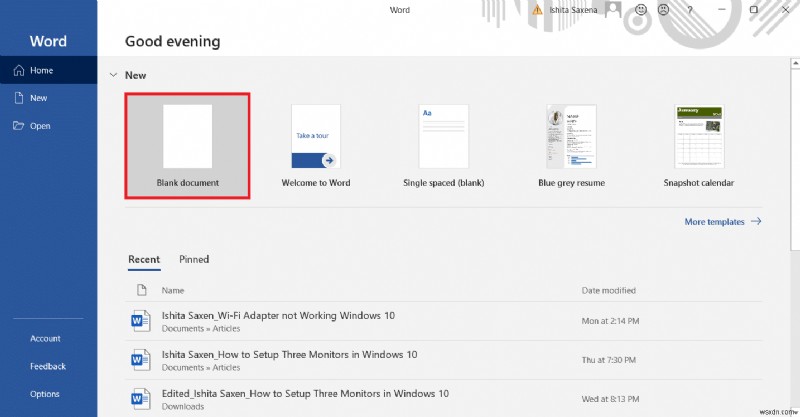Maximize the Word window
The image size is (800, 417).
point(754,10)
